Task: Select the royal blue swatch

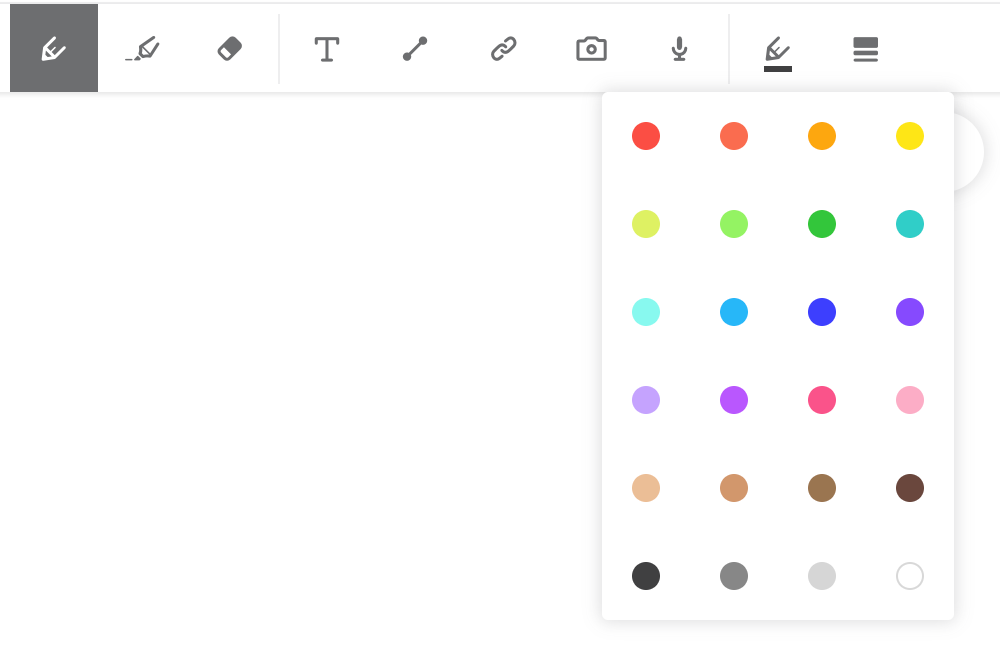Action: pyautogui.click(x=822, y=312)
